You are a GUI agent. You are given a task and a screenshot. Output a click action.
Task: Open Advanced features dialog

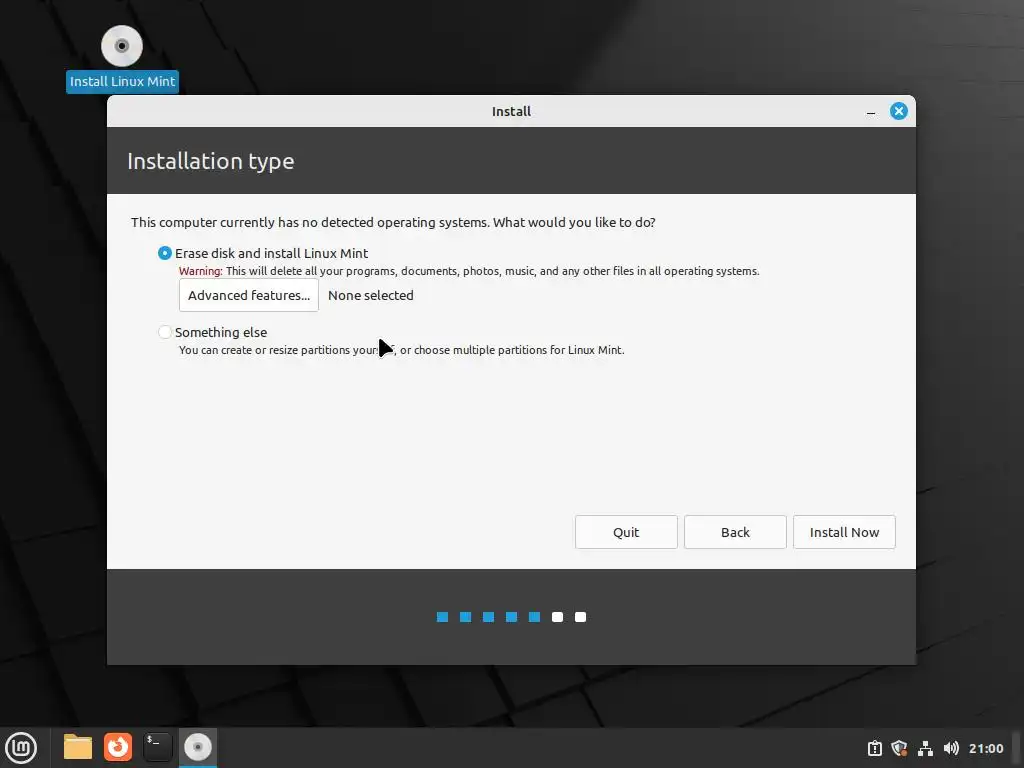249,295
